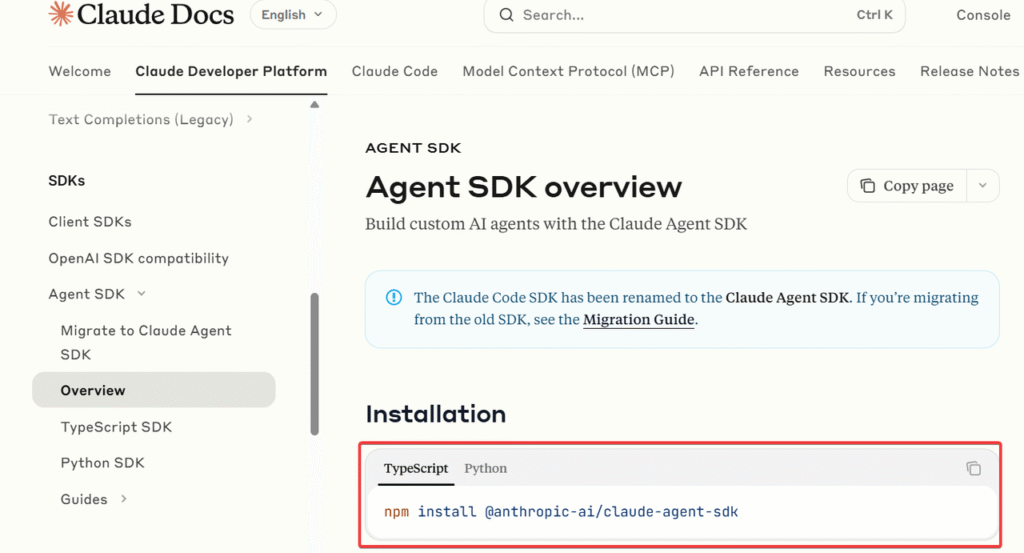Open TypeScript SDK in the sidebar
Image resolution: width=1024 pixels, height=553 pixels.
pyautogui.click(x=116, y=427)
